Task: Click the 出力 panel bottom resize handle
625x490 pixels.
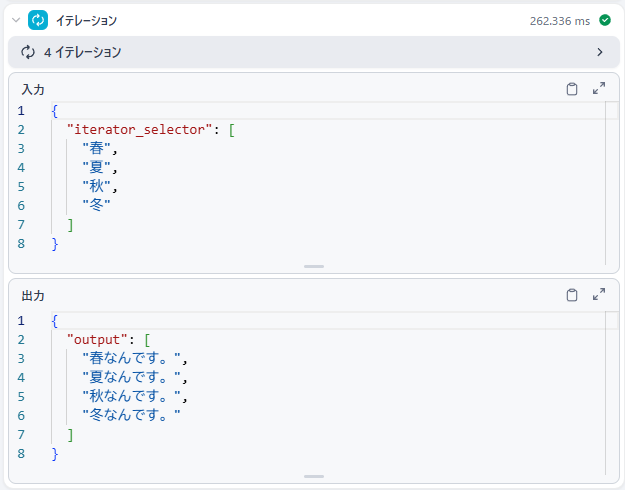Action: pos(314,476)
